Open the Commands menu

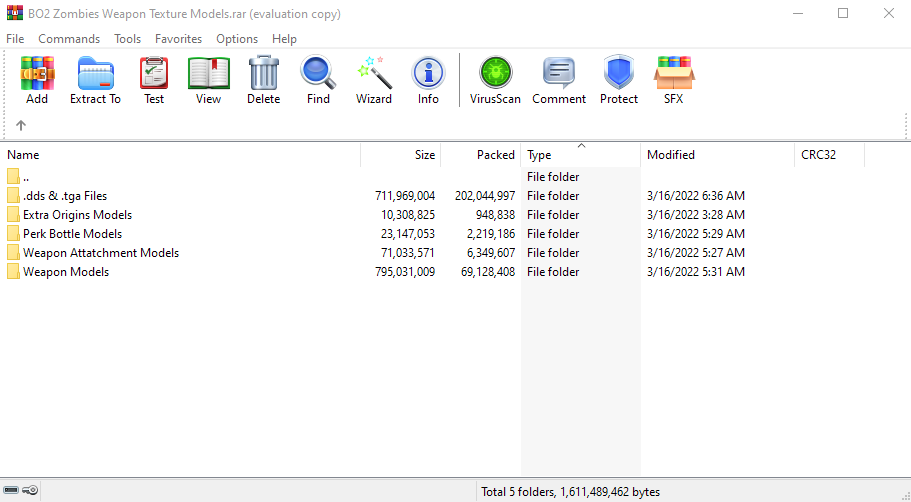coord(69,39)
